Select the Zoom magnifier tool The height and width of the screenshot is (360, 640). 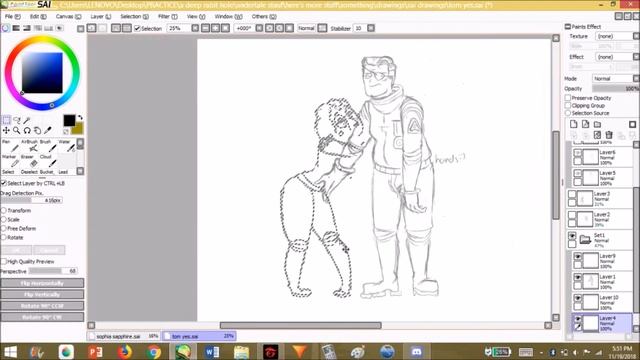(x=17, y=130)
